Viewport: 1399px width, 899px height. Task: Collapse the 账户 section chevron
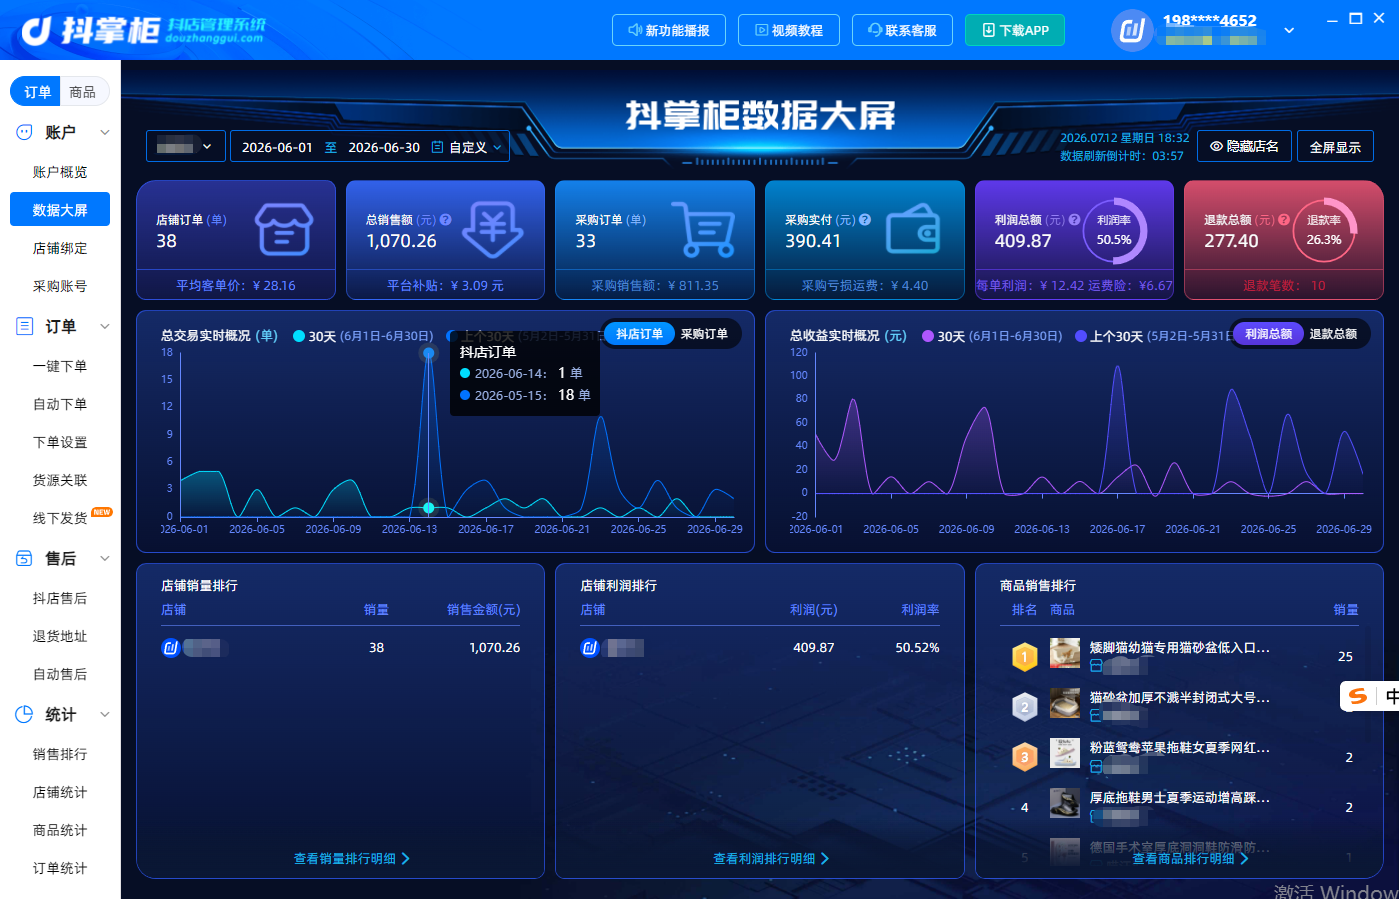(105, 132)
